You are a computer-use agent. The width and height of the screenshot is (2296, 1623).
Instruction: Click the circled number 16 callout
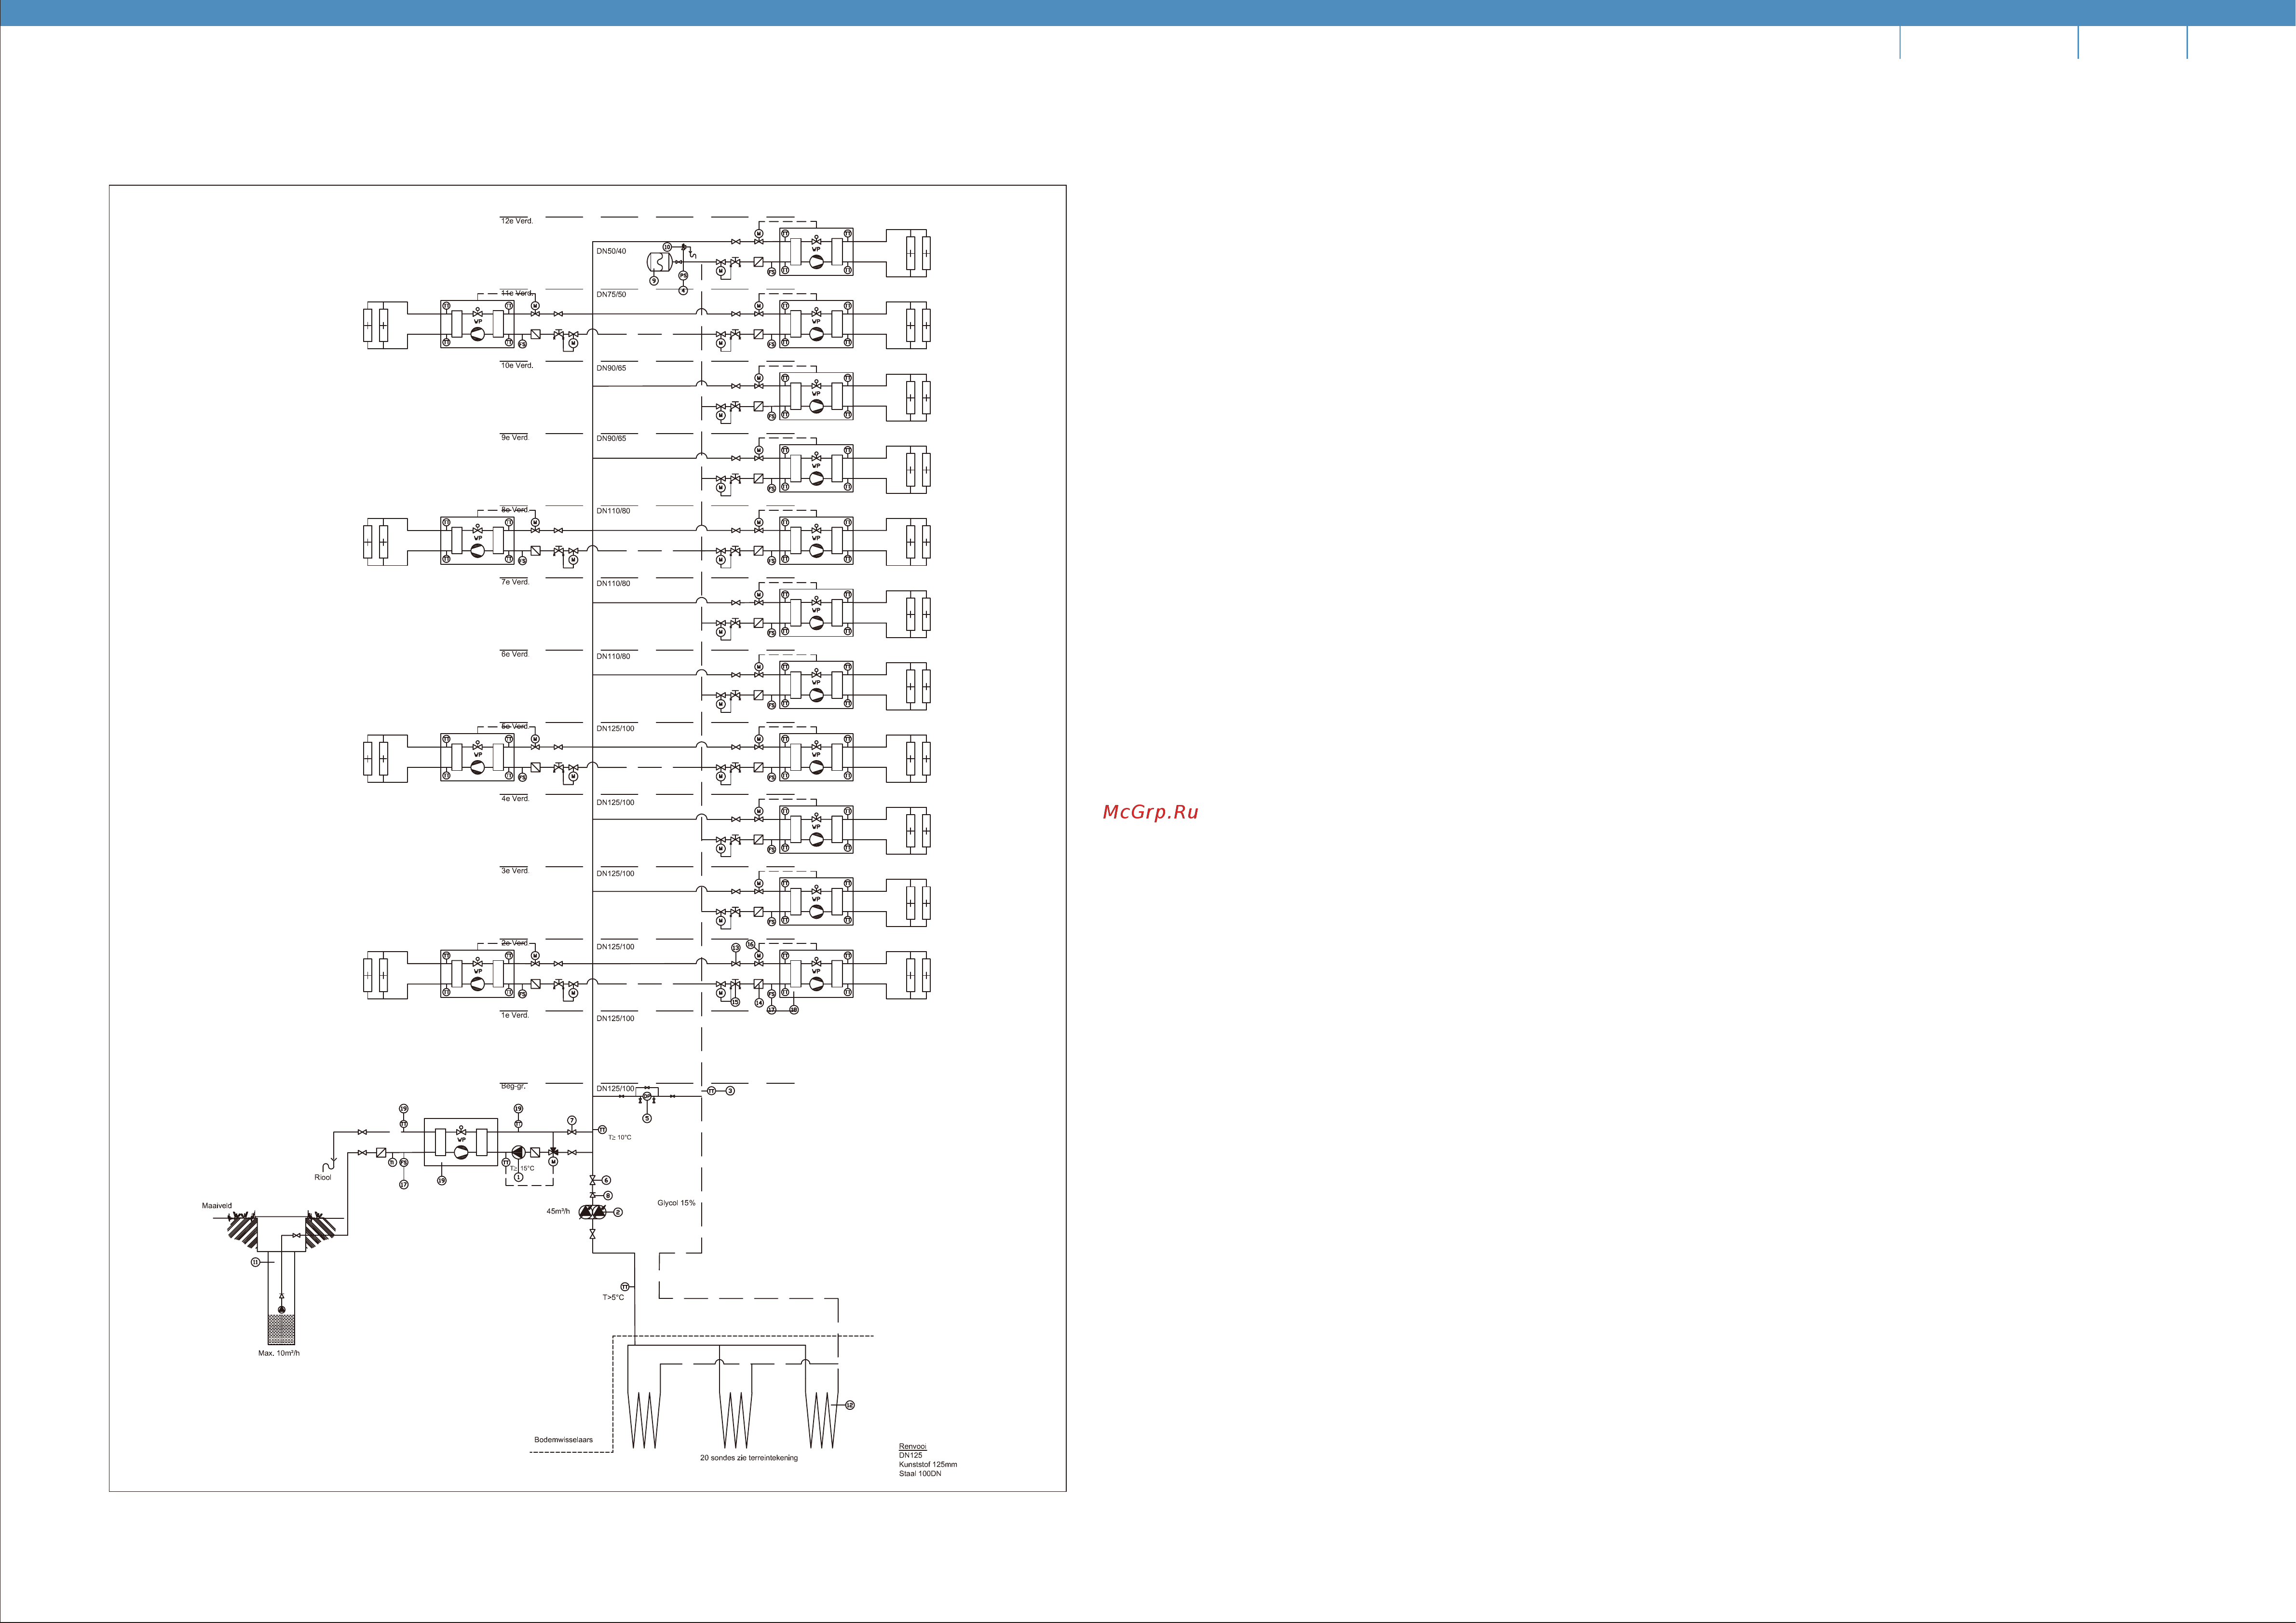pos(751,944)
